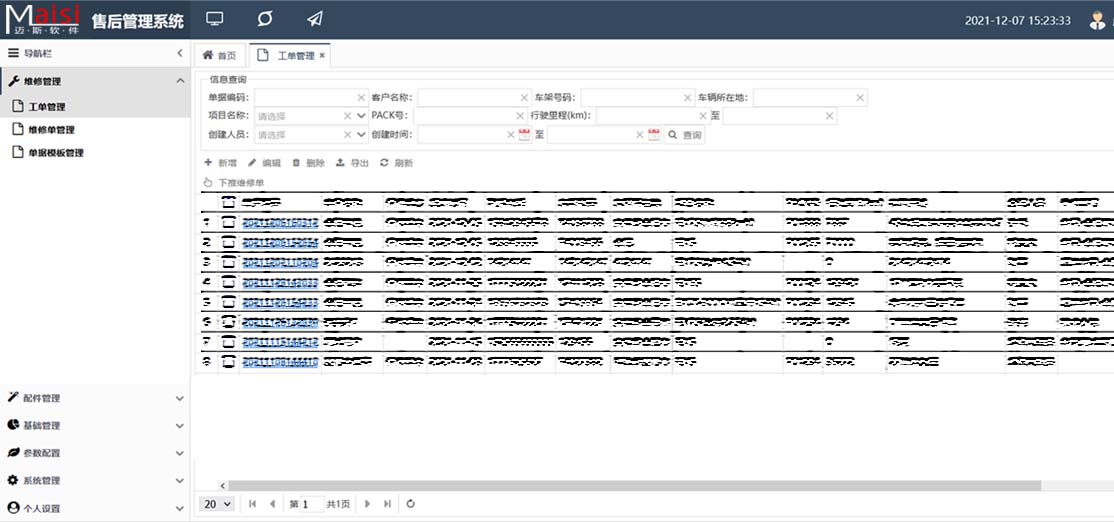Screen dimensions: 1114x522
Task: Click the monitor icon in the top bar
Action: tap(214, 19)
